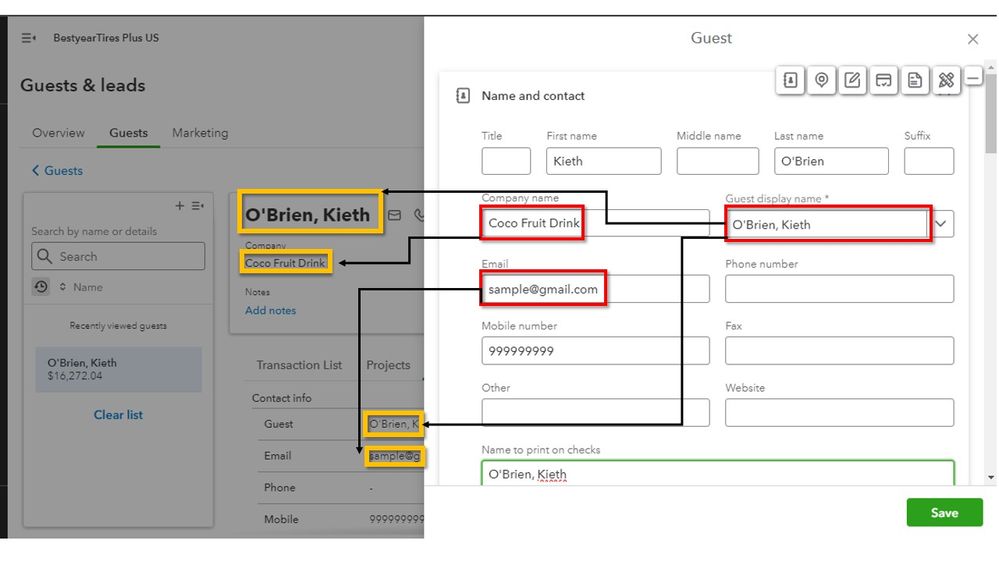
Task: Open the guest list options icon
Action: (198, 206)
